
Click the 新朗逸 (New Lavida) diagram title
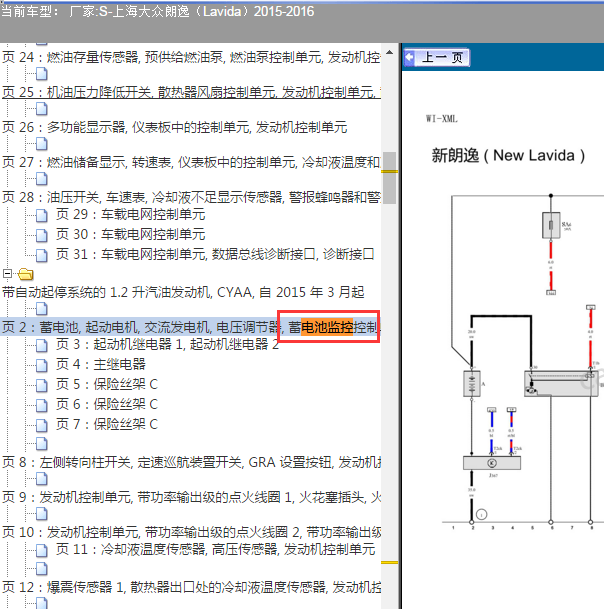tap(508, 155)
